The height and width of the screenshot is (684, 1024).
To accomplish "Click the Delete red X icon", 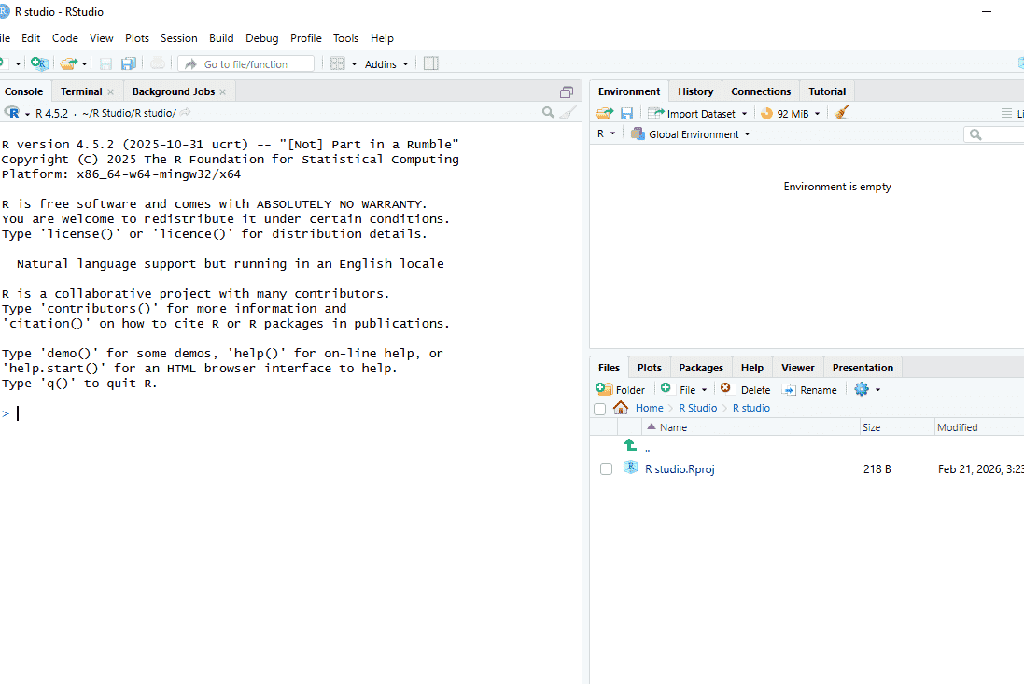I will [725, 388].
